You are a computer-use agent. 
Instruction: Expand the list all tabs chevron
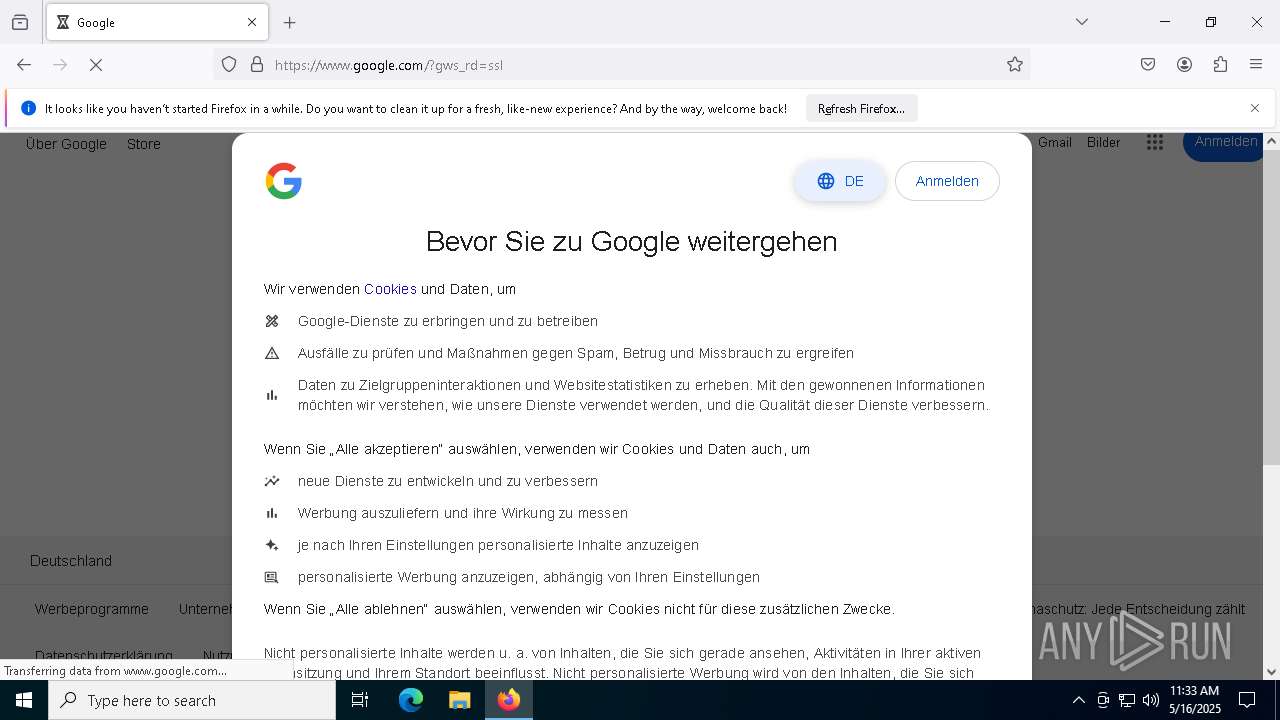pyautogui.click(x=1082, y=22)
